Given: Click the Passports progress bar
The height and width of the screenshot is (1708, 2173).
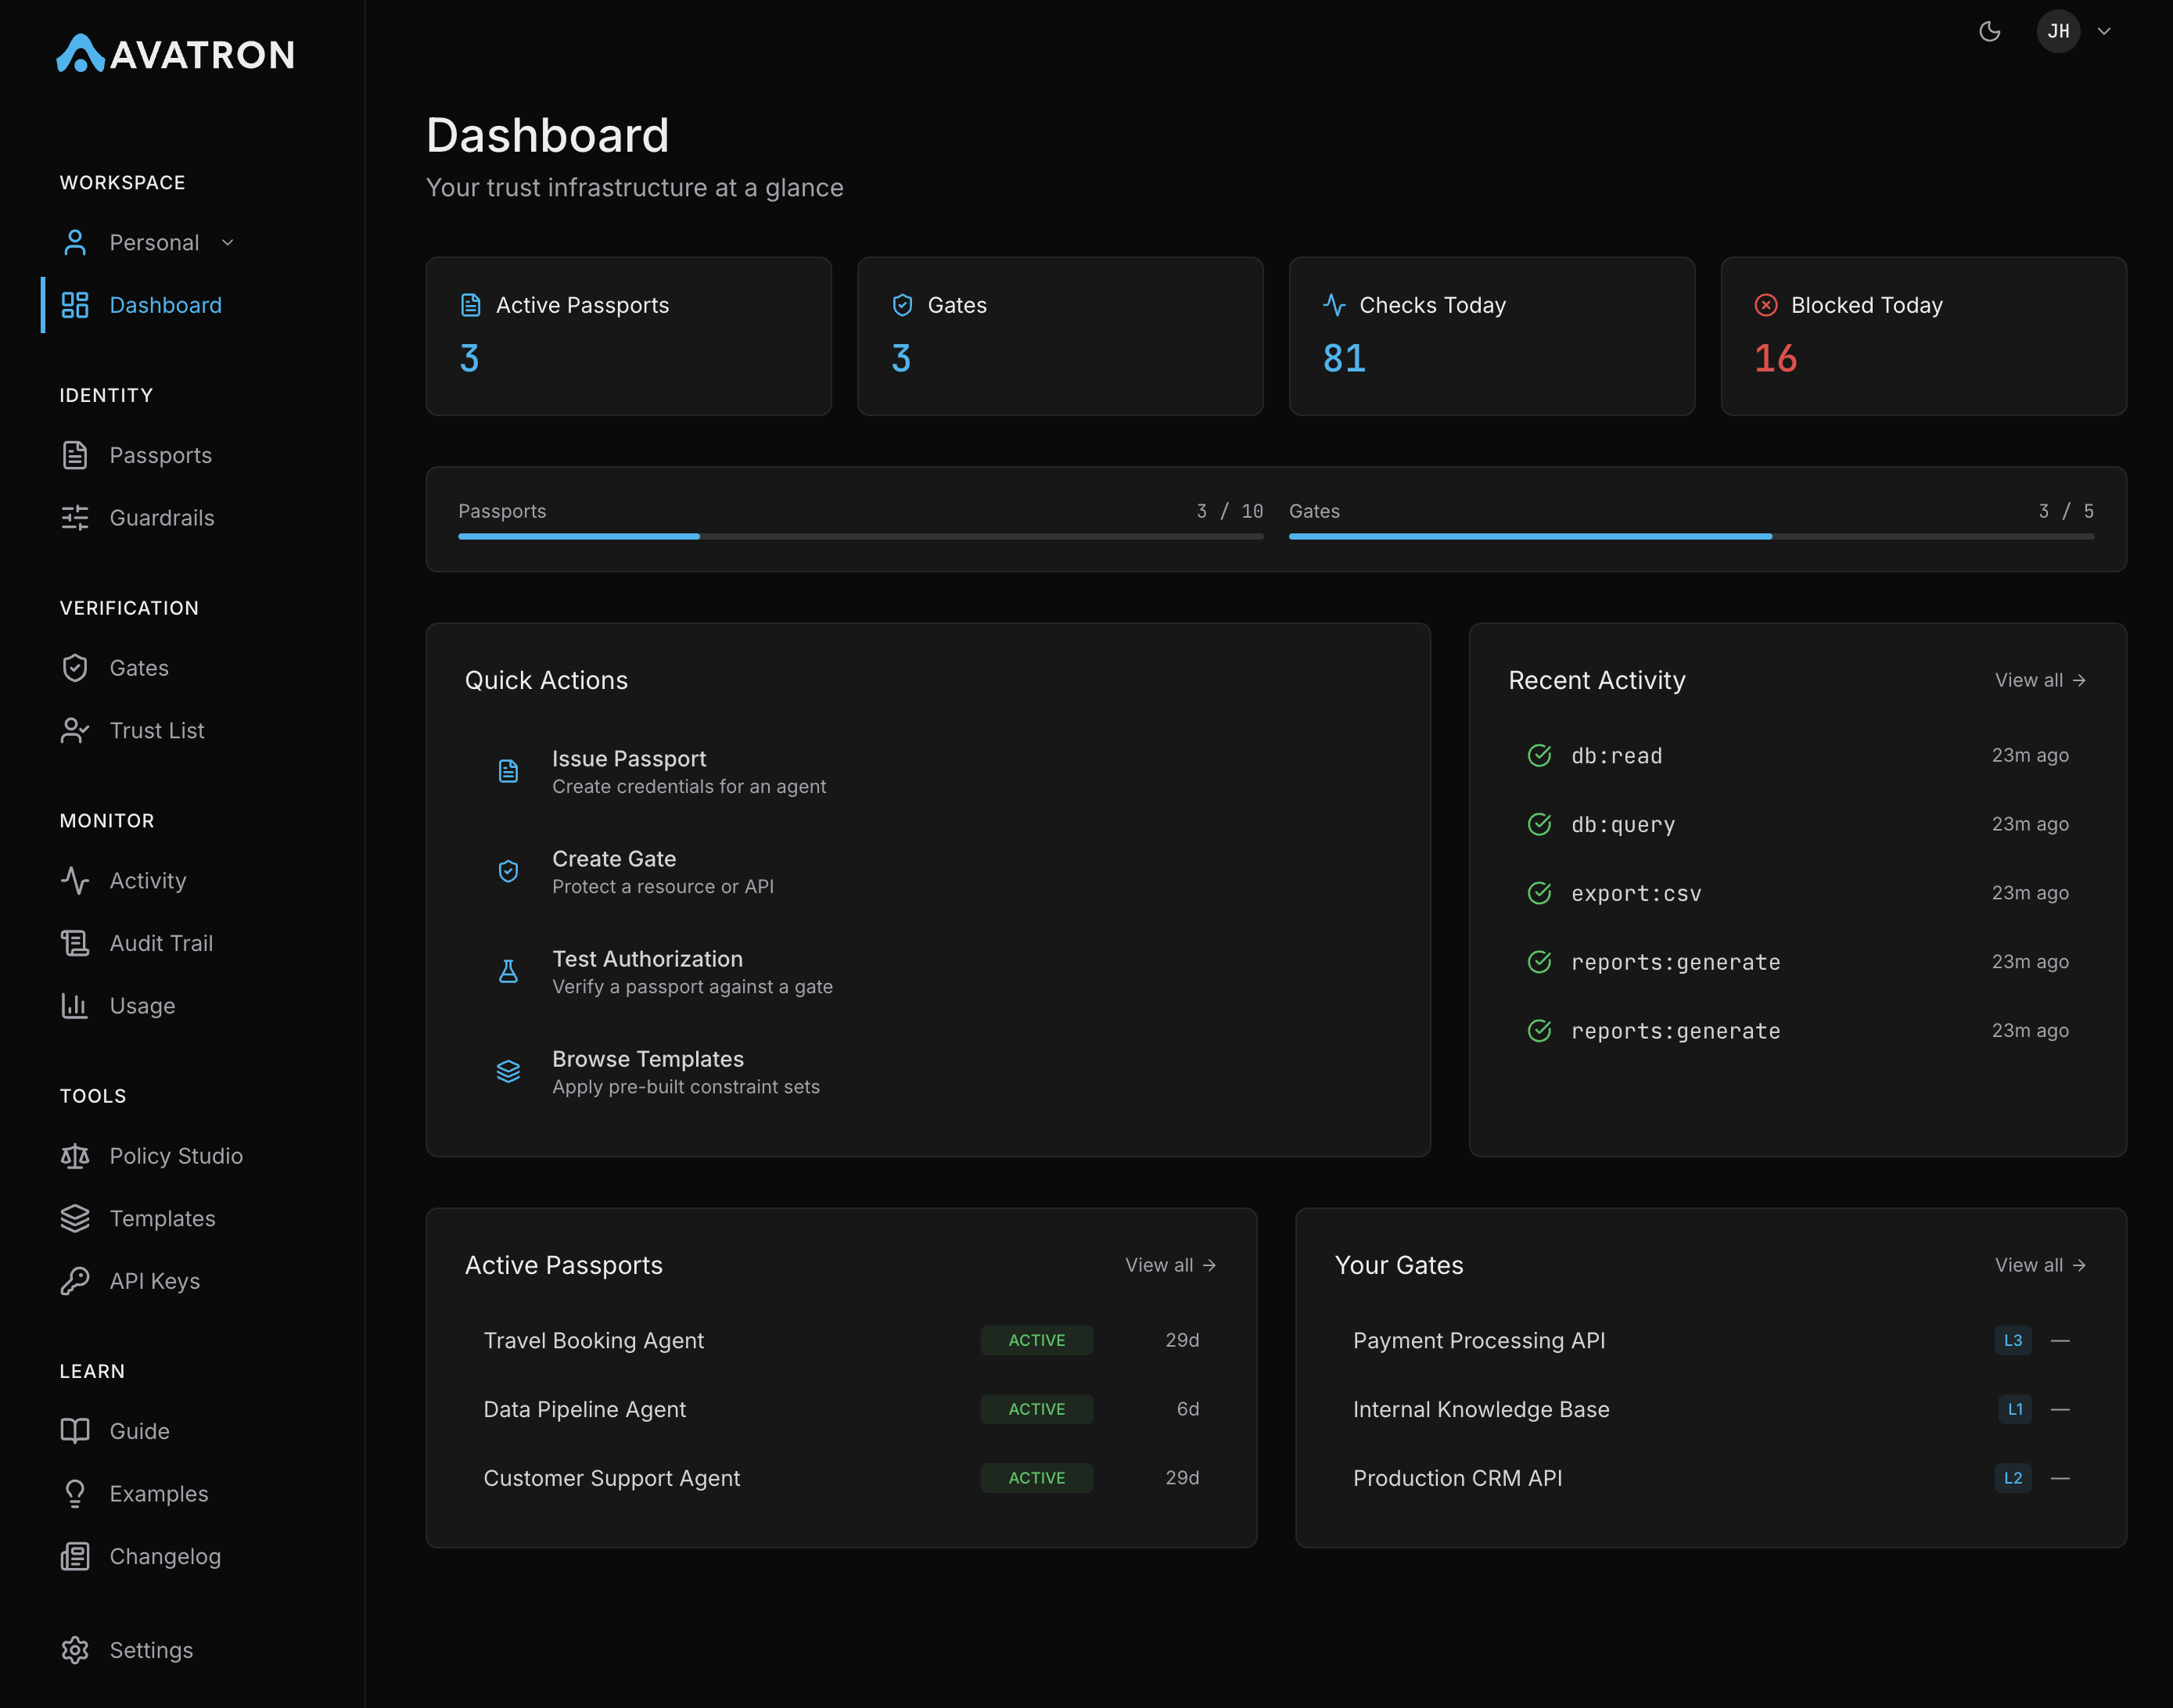Looking at the screenshot, I should [x=860, y=536].
